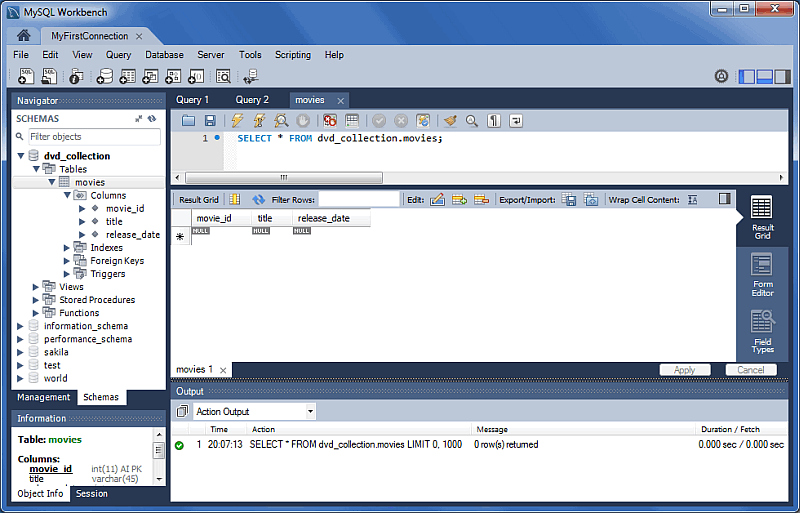Screen dimensions: 800x513
Task: Toggle autocommit mode
Action: (423, 120)
